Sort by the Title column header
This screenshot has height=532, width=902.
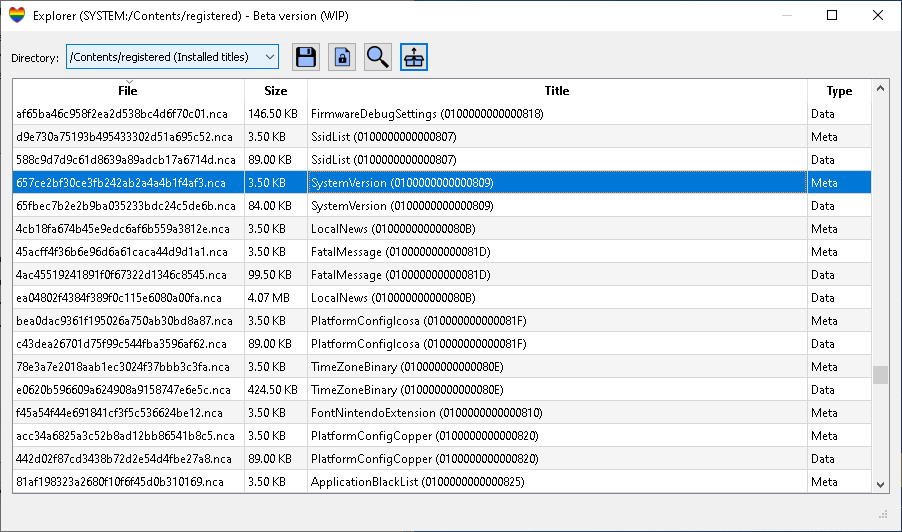point(557,90)
